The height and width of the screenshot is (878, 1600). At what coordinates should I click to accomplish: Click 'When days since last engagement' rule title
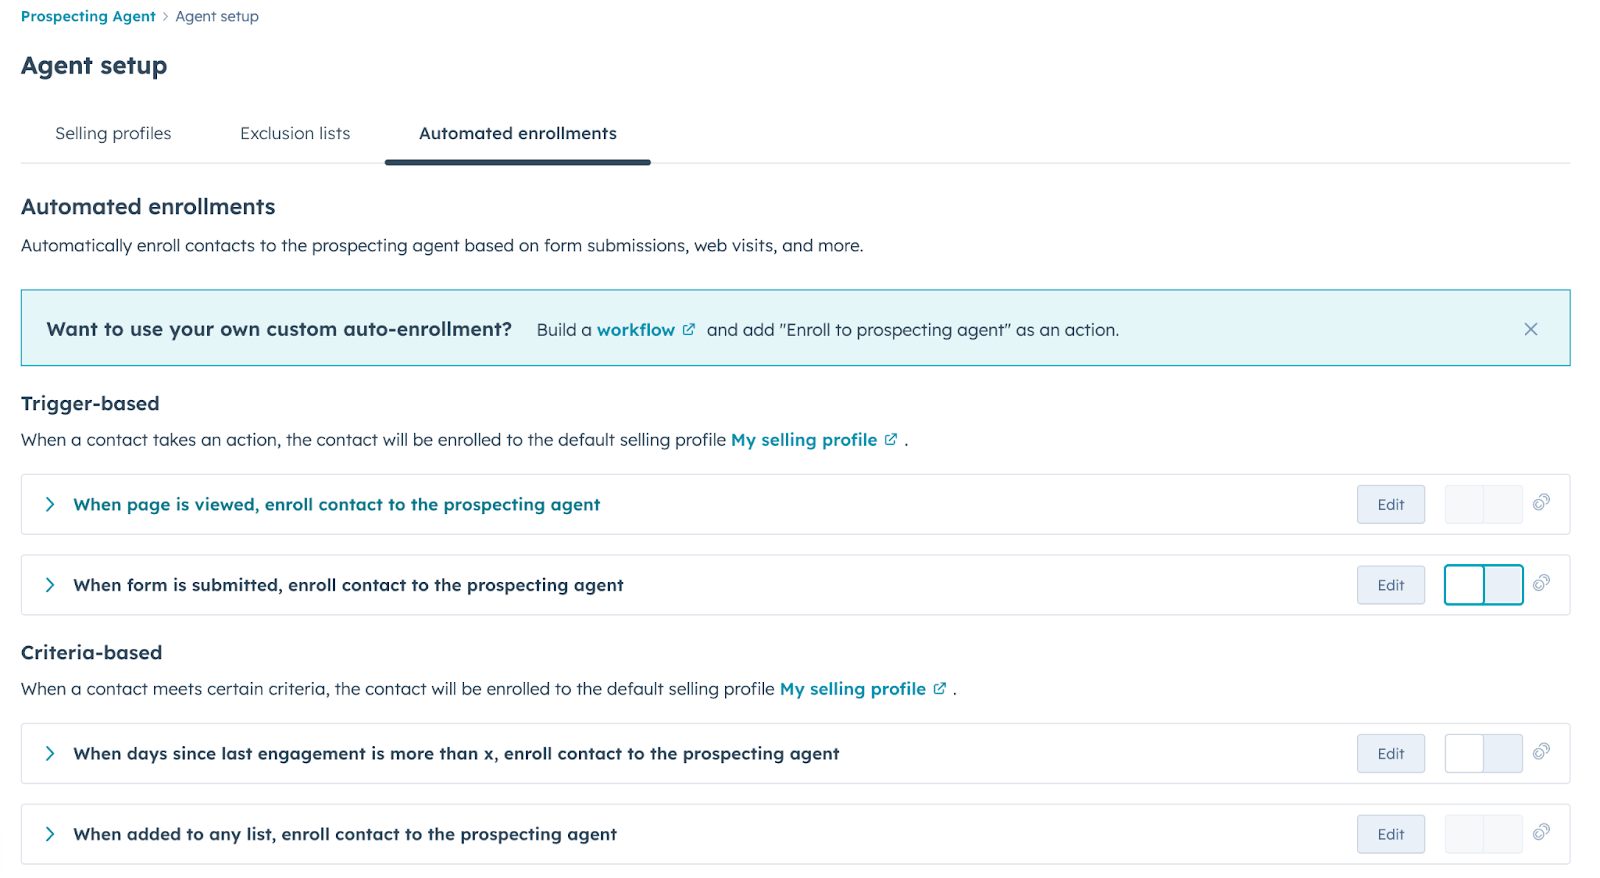456,753
